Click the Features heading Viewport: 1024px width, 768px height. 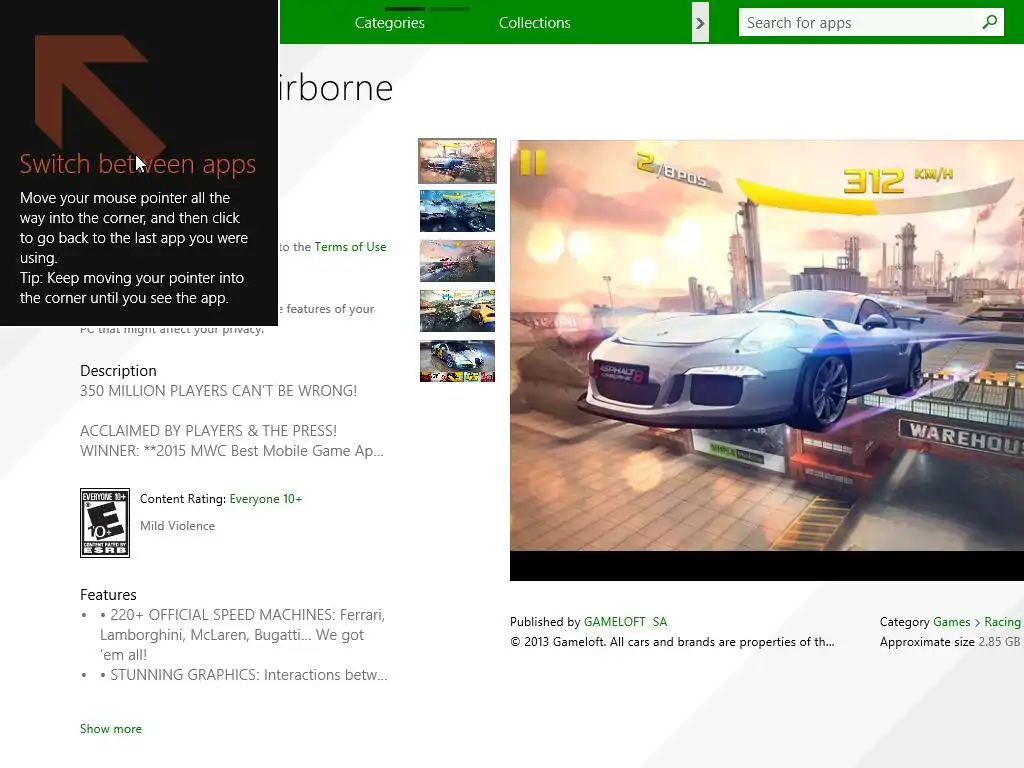pyautogui.click(x=108, y=595)
